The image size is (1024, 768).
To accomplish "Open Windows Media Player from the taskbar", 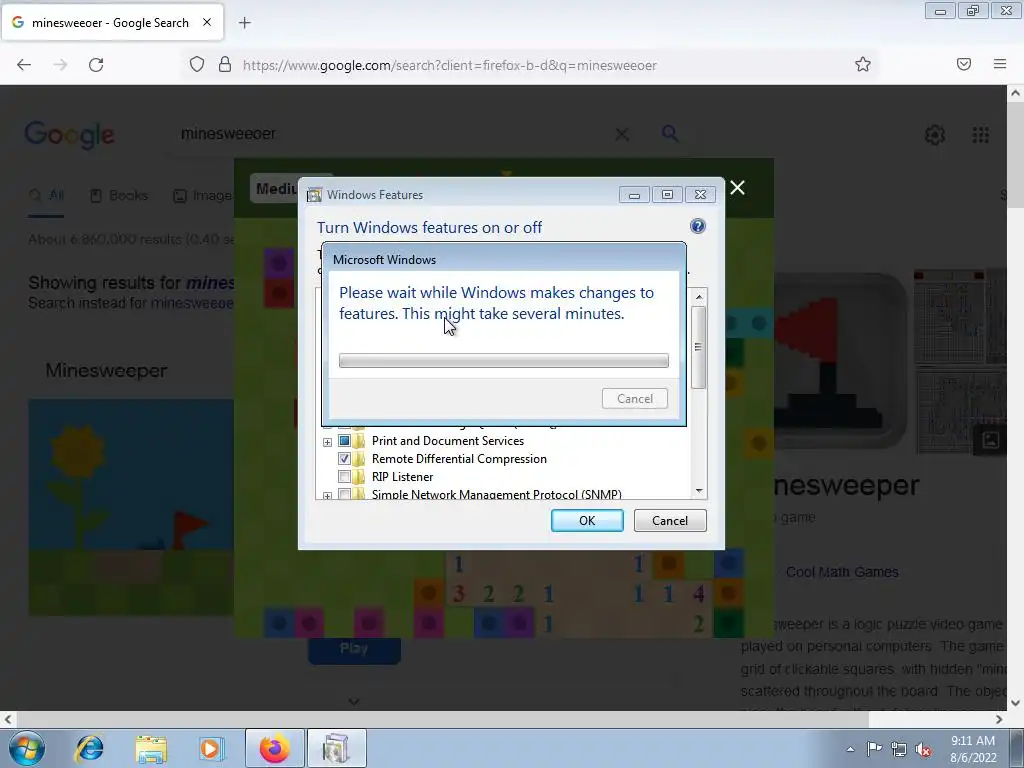I will point(212,748).
